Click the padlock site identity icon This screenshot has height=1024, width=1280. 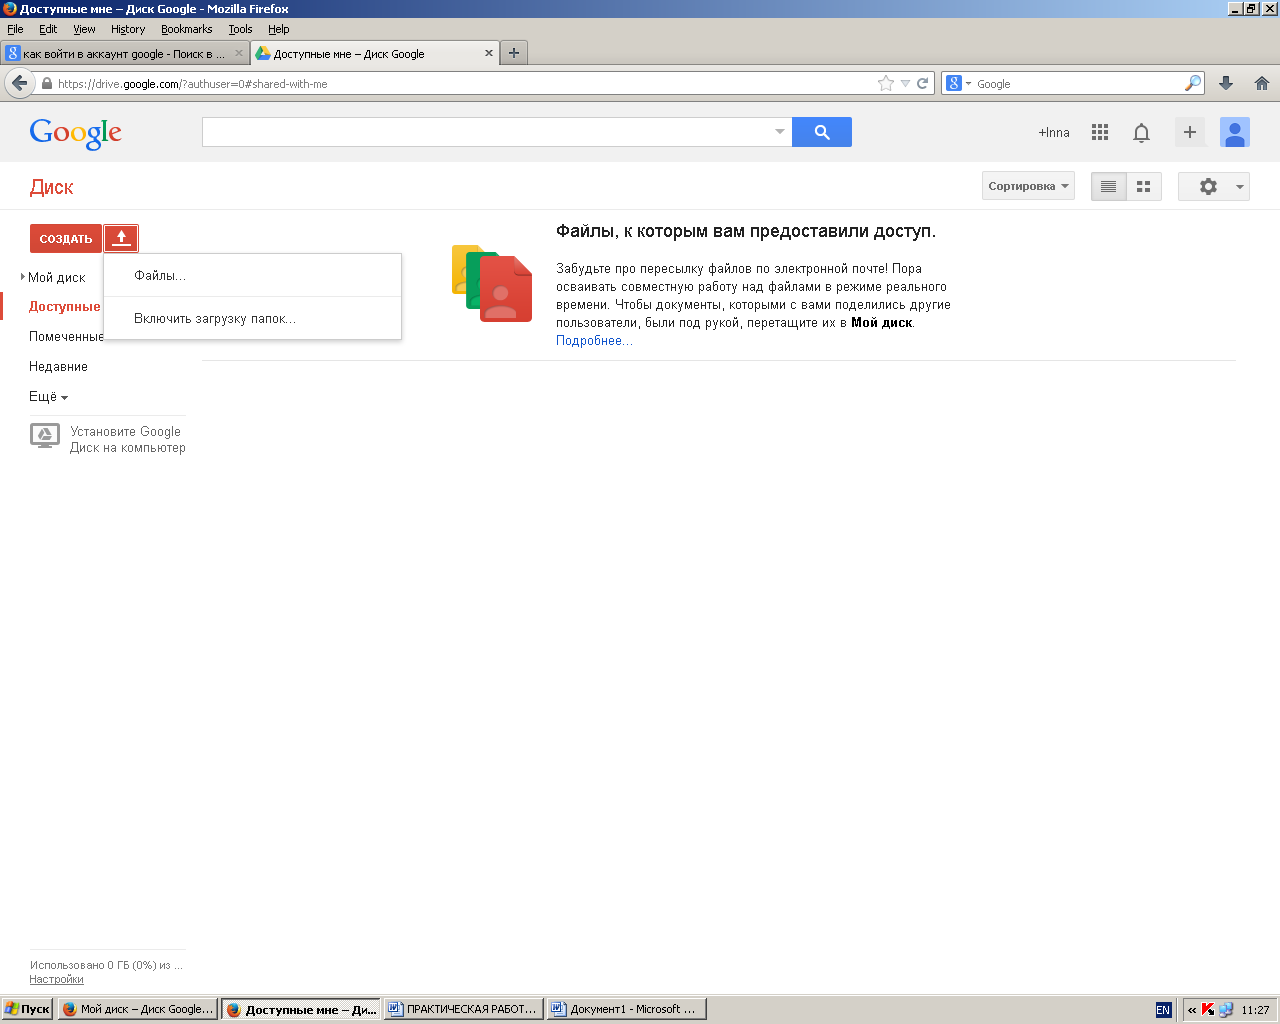(46, 84)
